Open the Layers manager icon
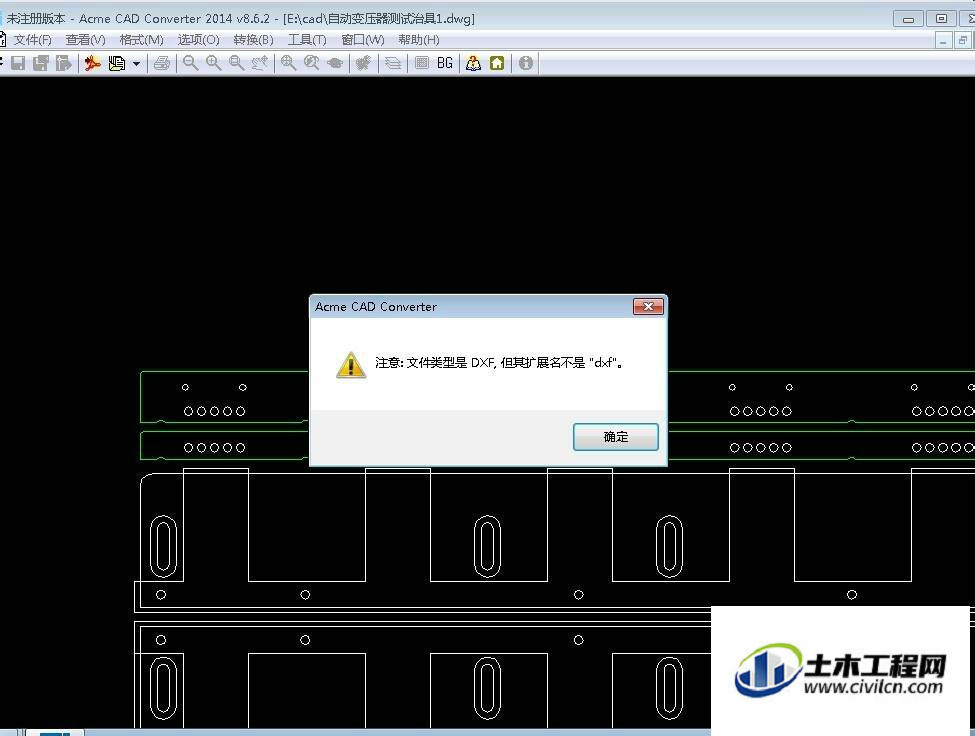 click(392, 63)
